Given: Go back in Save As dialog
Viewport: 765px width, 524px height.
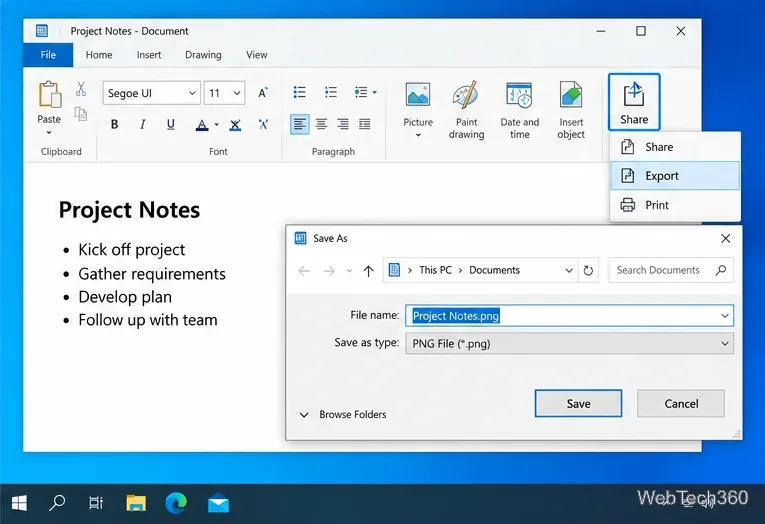Looking at the screenshot, I should (304, 270).
